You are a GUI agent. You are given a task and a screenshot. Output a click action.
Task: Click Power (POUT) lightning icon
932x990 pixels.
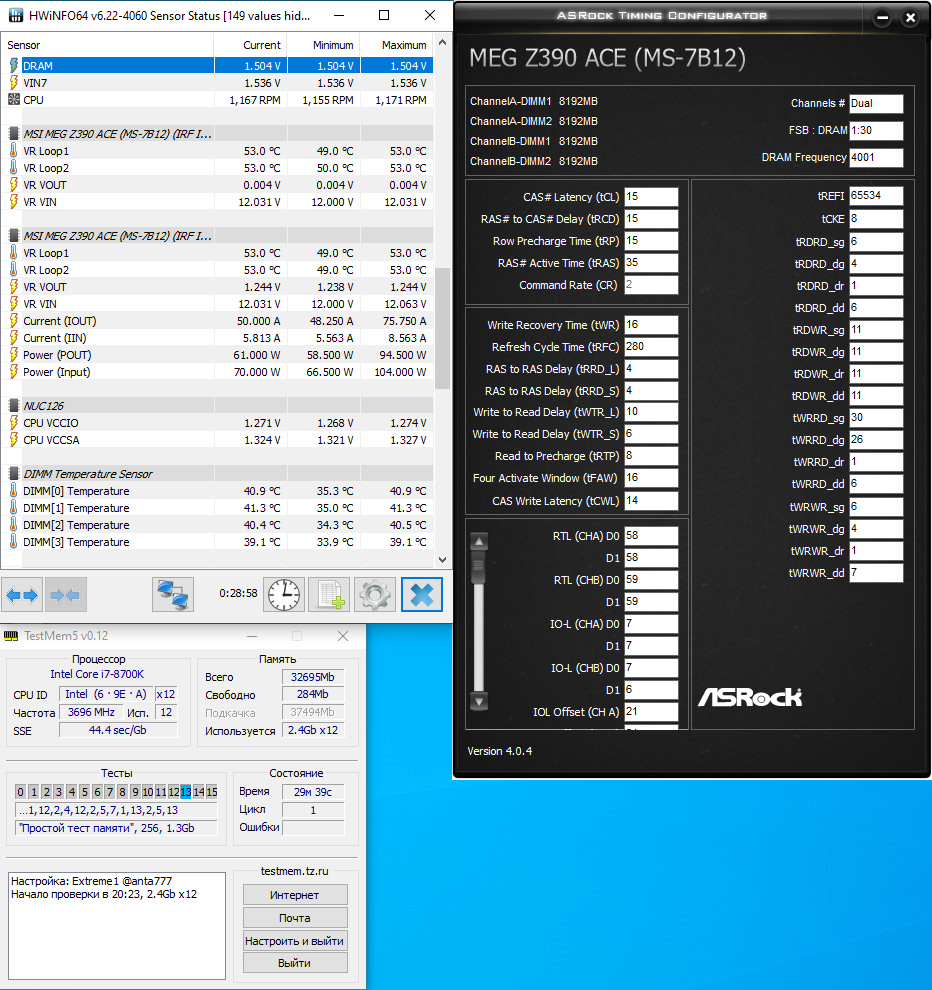13,355
